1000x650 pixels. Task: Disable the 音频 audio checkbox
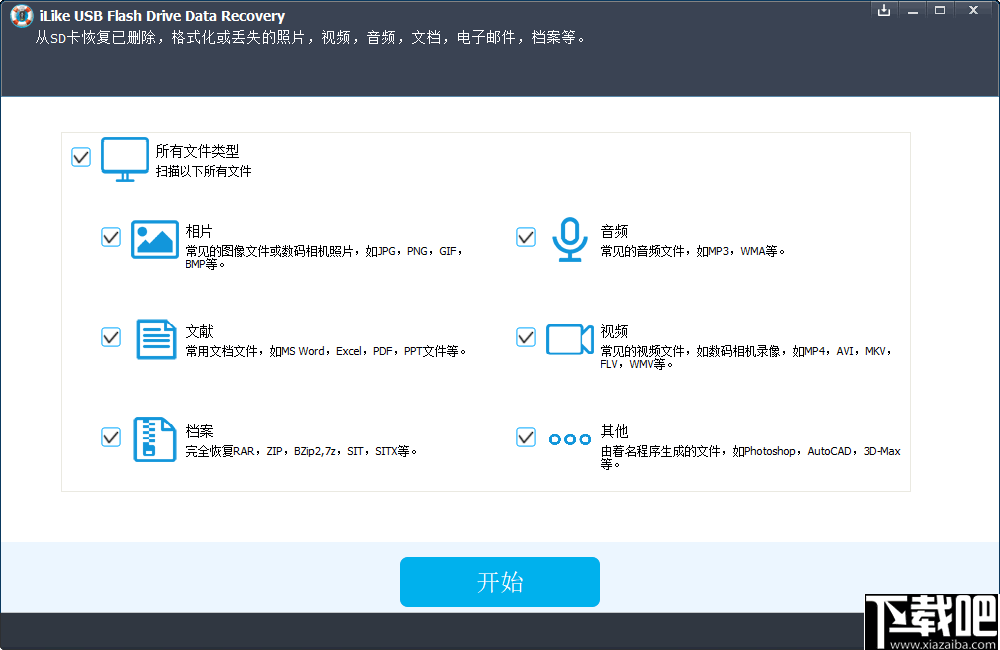[x=526, y=237]
